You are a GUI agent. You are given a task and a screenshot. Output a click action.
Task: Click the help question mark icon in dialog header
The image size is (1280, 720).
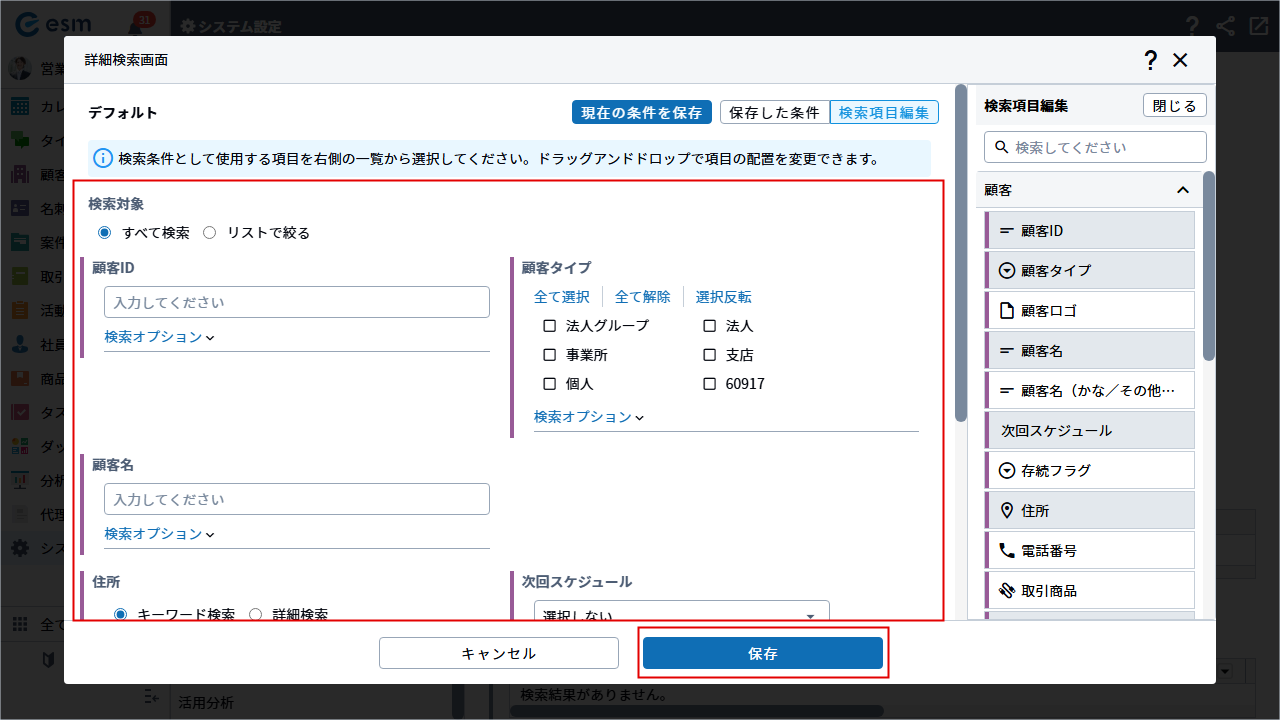point(1151,60)
